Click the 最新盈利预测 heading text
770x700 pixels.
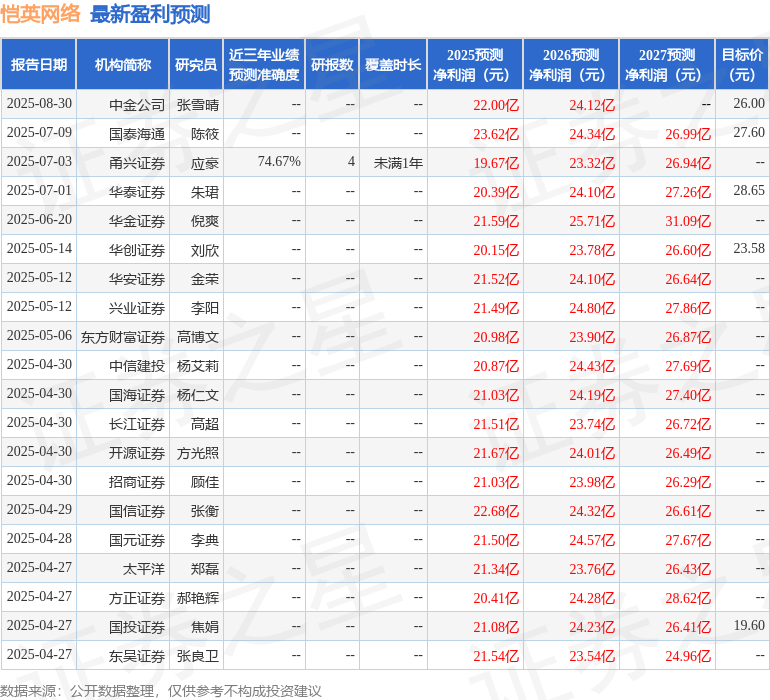(x=150, y=14)
